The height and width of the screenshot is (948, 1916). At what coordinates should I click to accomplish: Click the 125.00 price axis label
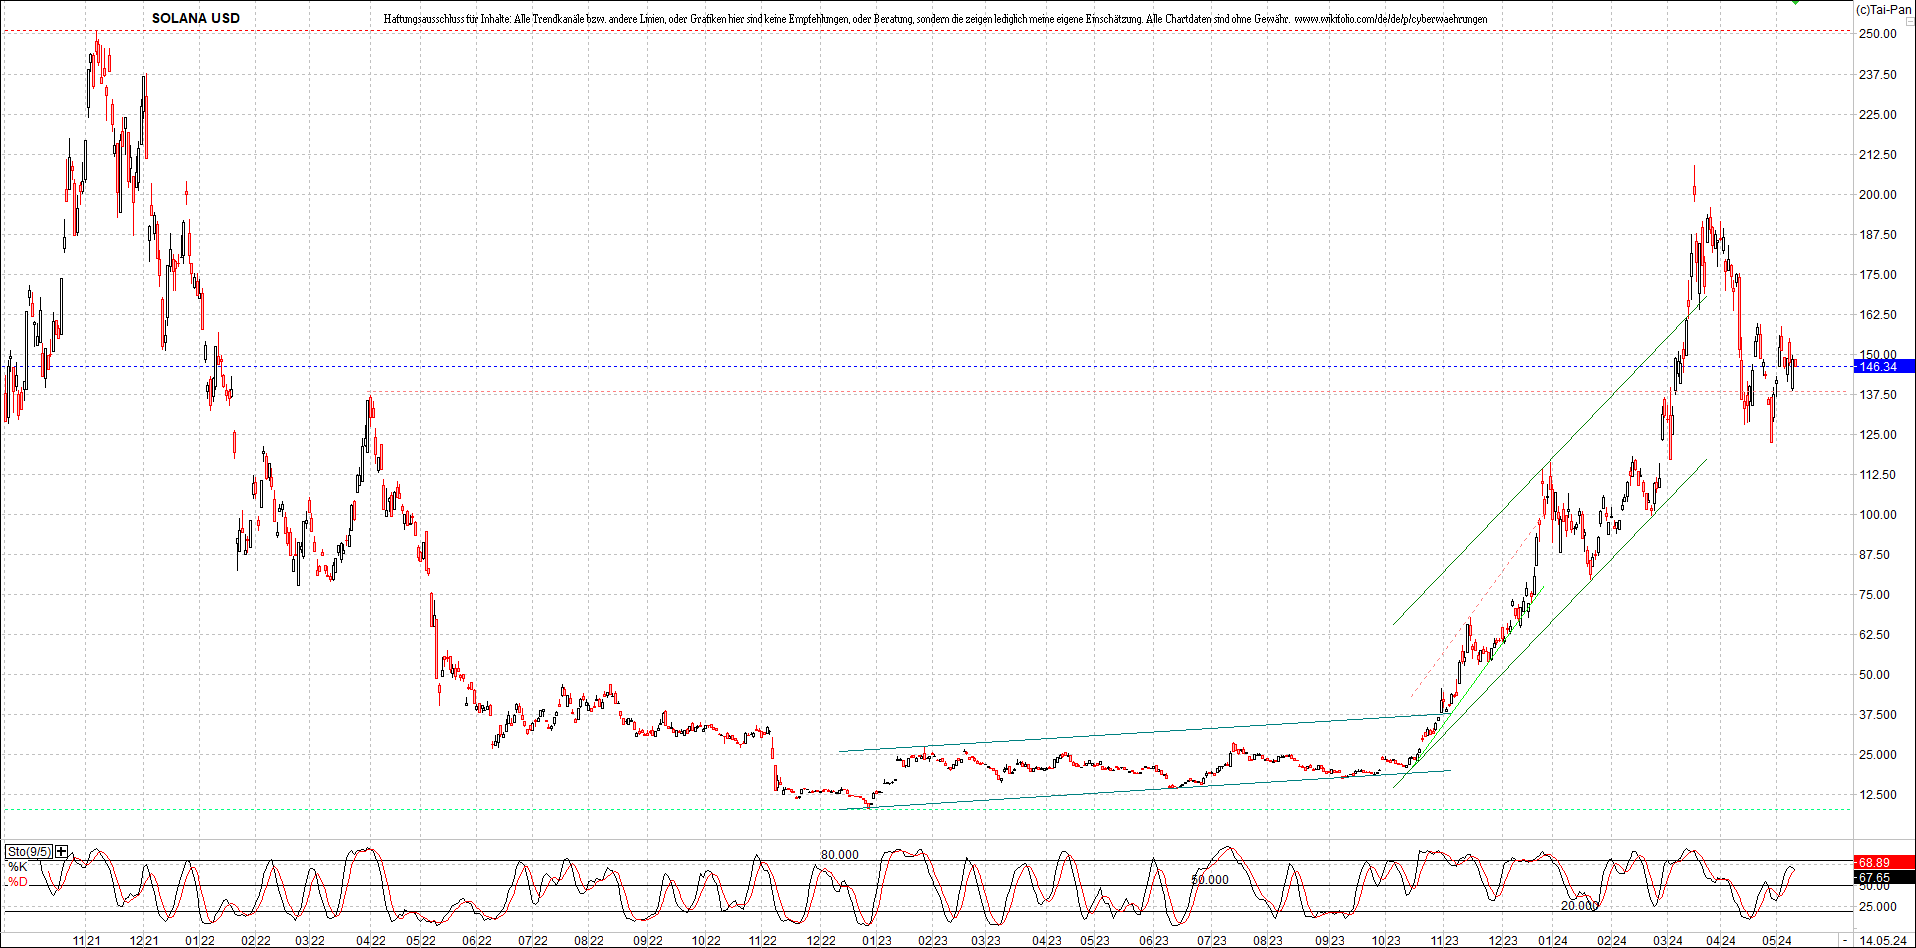click(x=1877, y=435)
